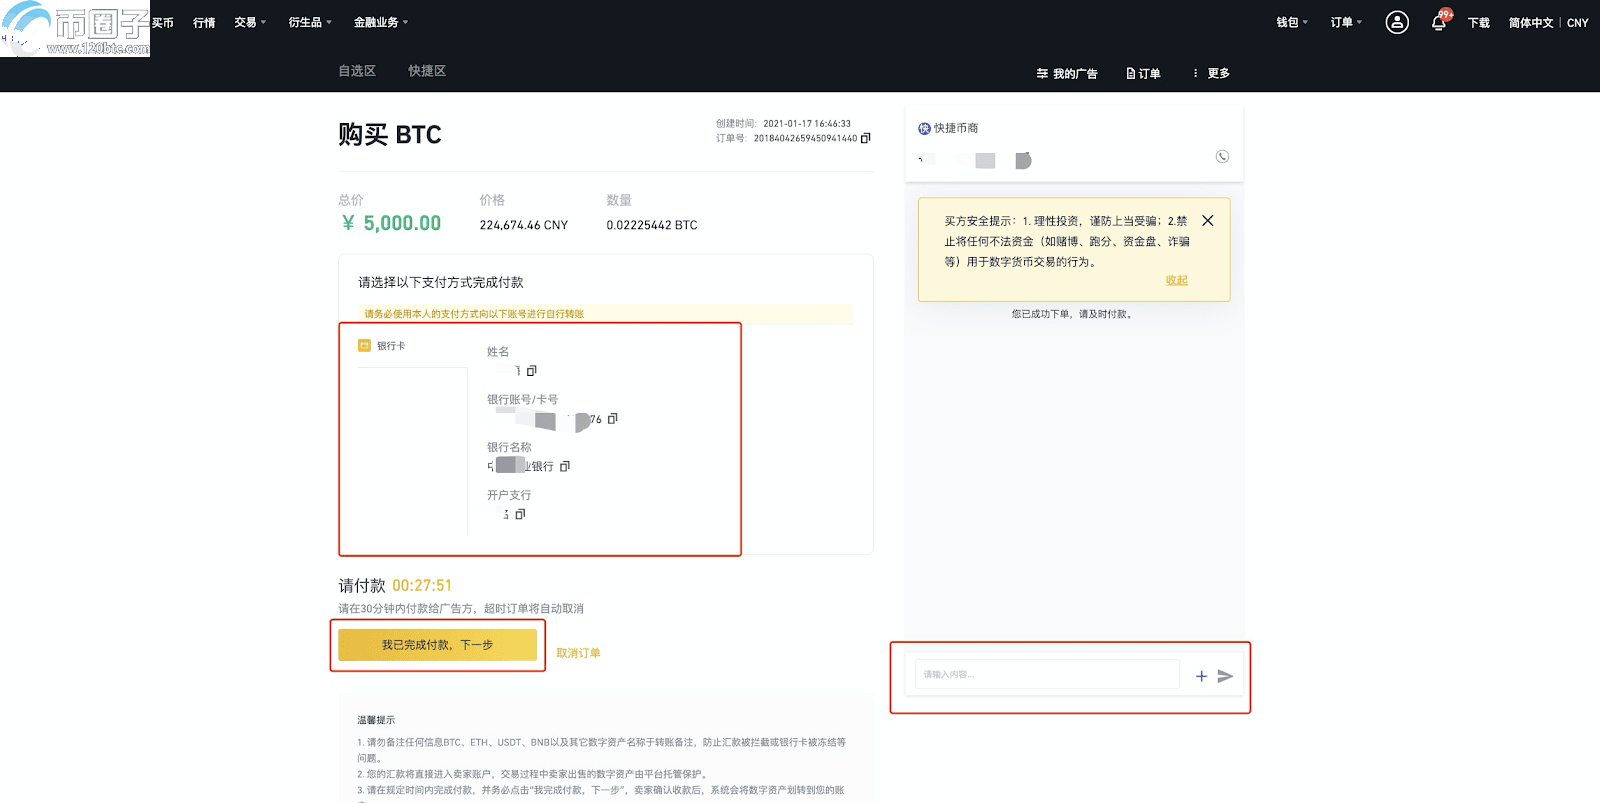Select the 银行卡 payment method
The height and width of the screenshot is (803, 1600).
(x=382, y=346)
